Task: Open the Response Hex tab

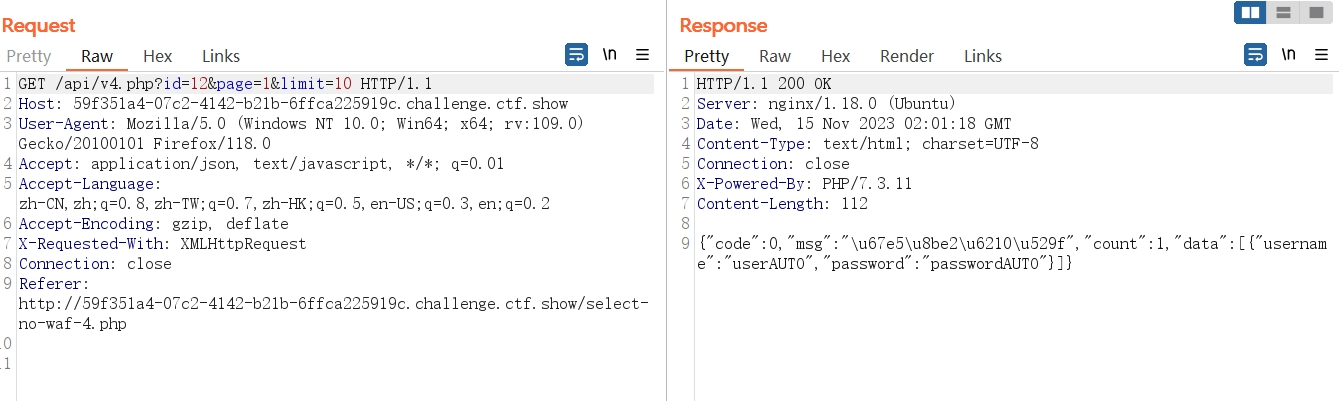Action: pos(835,56)
